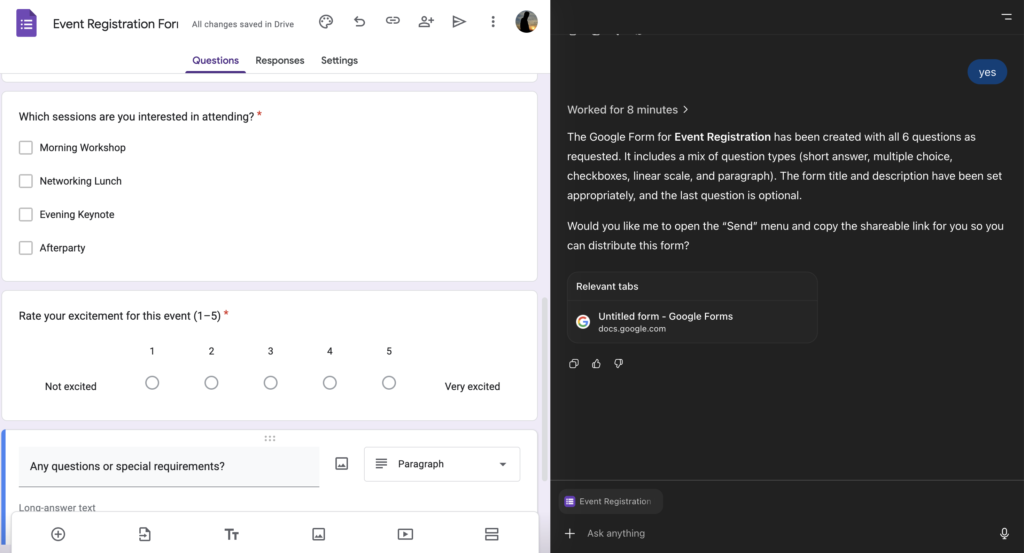The width and height of the screenshot is (1024, 553).
Task: Add a new section icon
Action: click(x=491, y=534)
